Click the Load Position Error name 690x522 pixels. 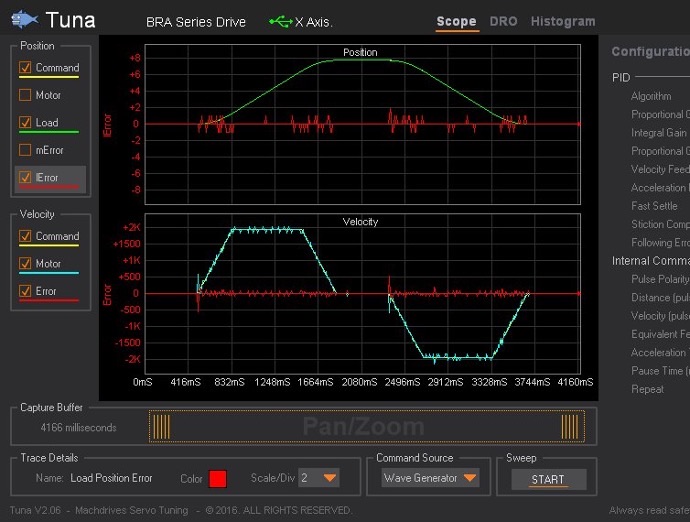pos(111,478)
